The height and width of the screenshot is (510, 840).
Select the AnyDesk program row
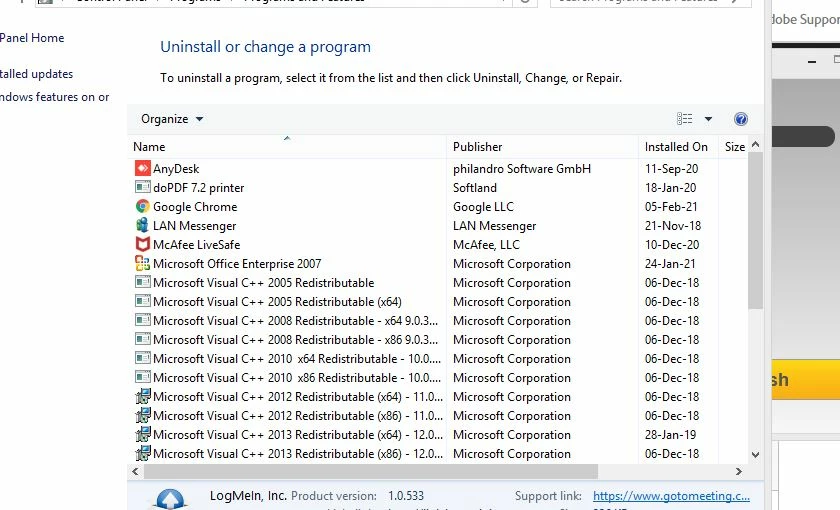pos(437,168)
